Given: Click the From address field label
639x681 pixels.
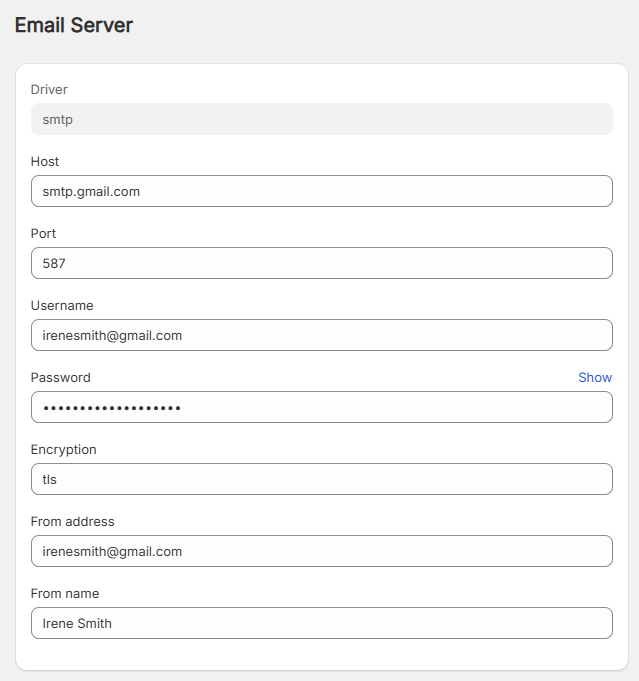Looking at the screenshot, I should coord(73,522).
